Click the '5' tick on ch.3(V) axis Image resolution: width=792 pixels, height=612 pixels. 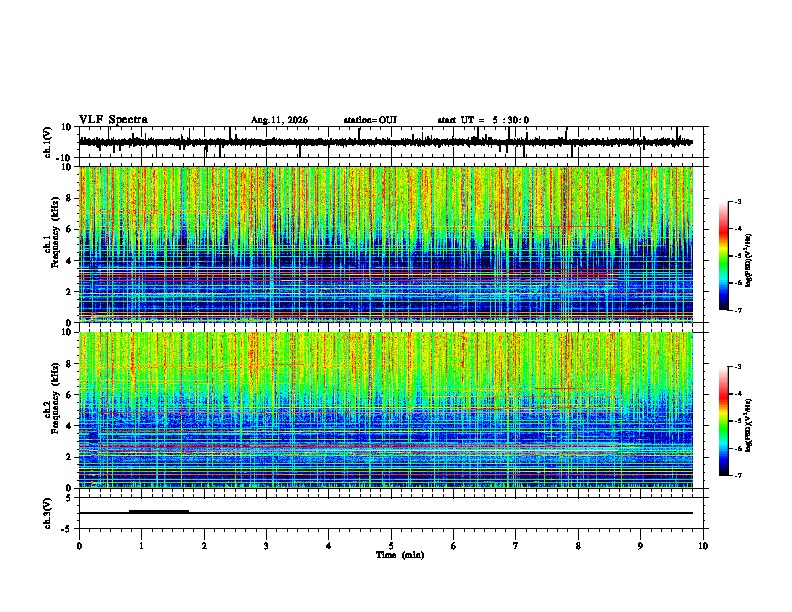[70, 498]
